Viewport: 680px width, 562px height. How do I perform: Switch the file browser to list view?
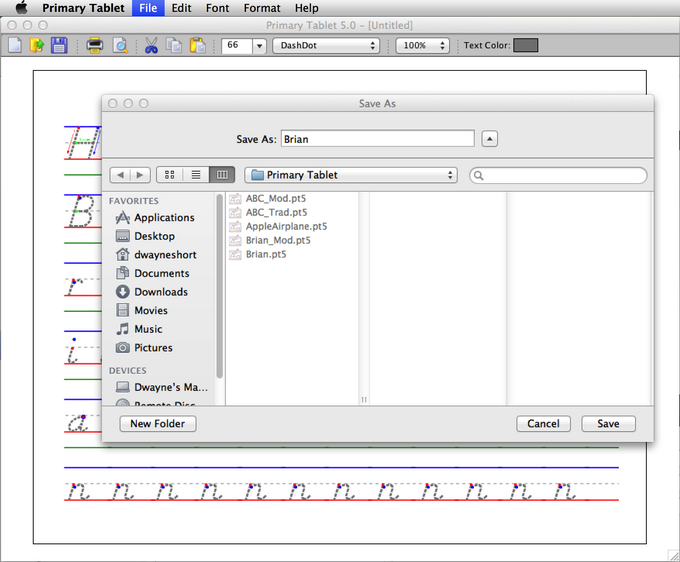[x=195, y=175]
